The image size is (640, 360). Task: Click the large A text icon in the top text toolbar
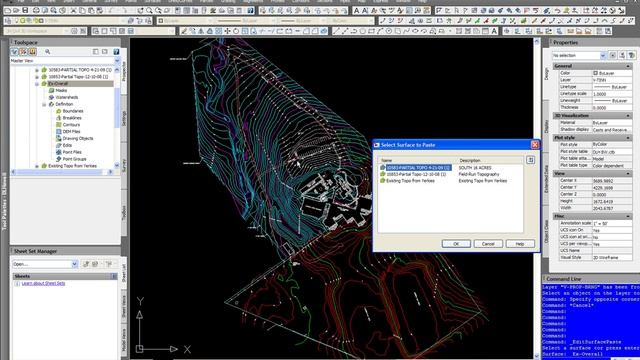[x=357, y=10]
